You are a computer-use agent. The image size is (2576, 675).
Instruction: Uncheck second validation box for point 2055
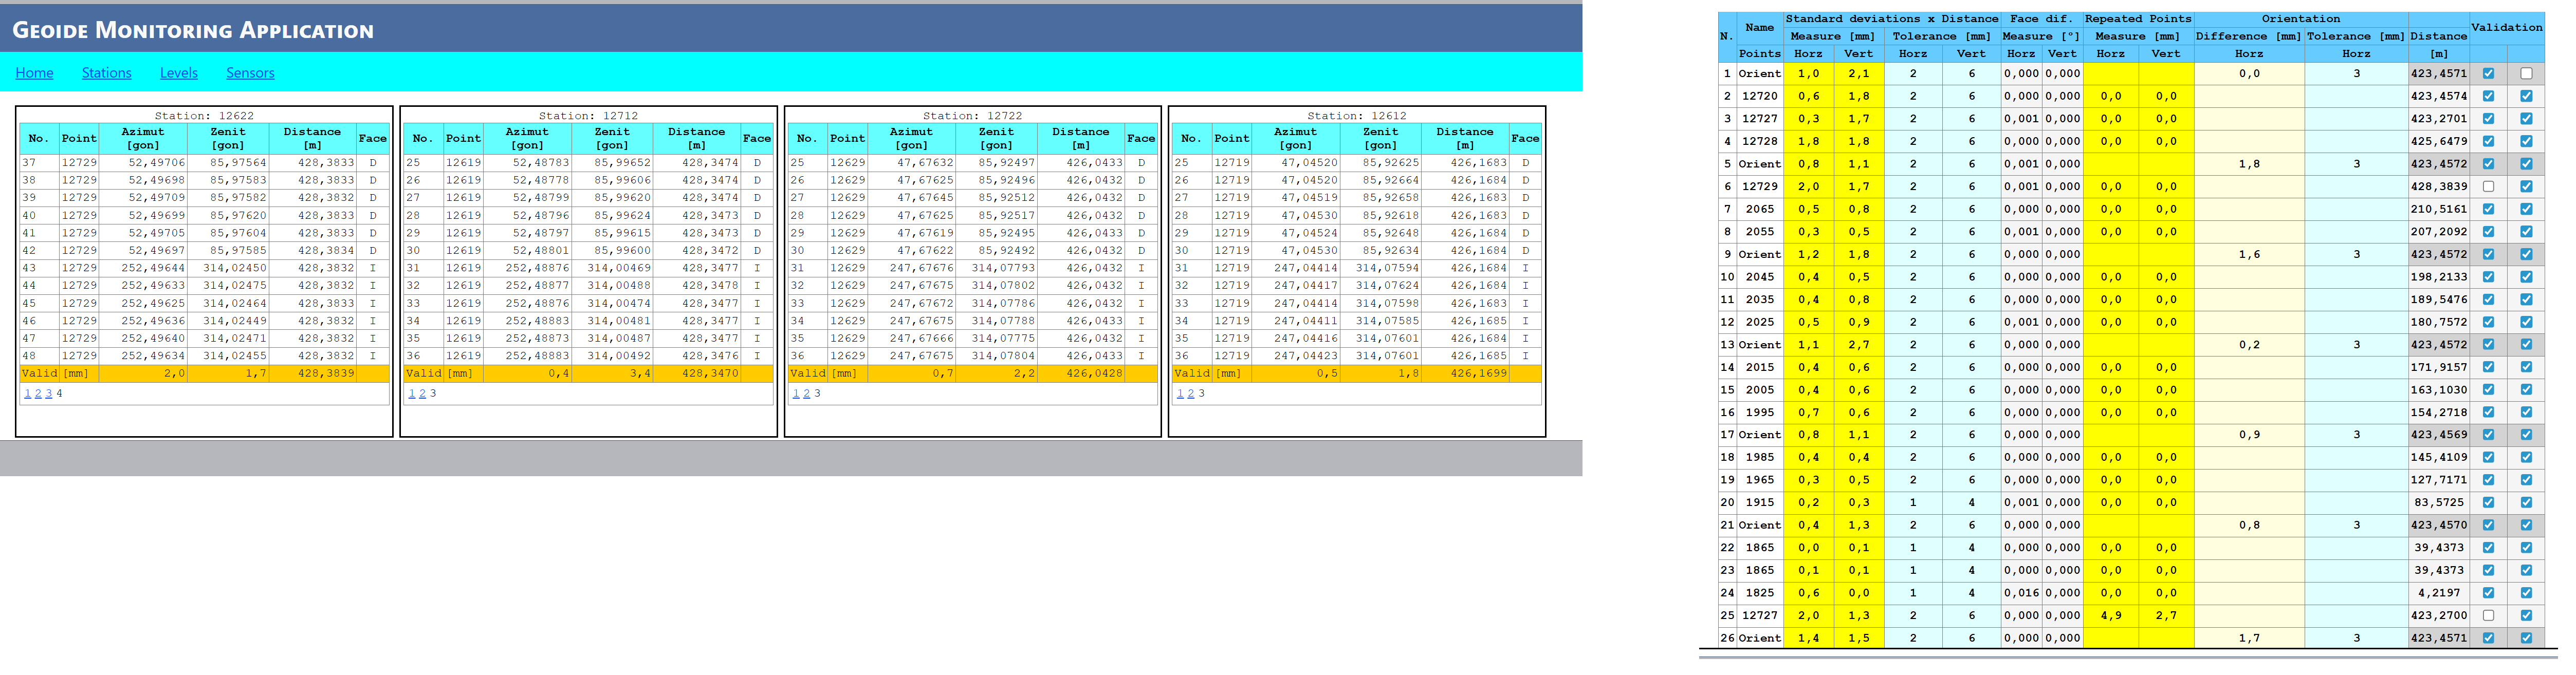click(2526, 231)
